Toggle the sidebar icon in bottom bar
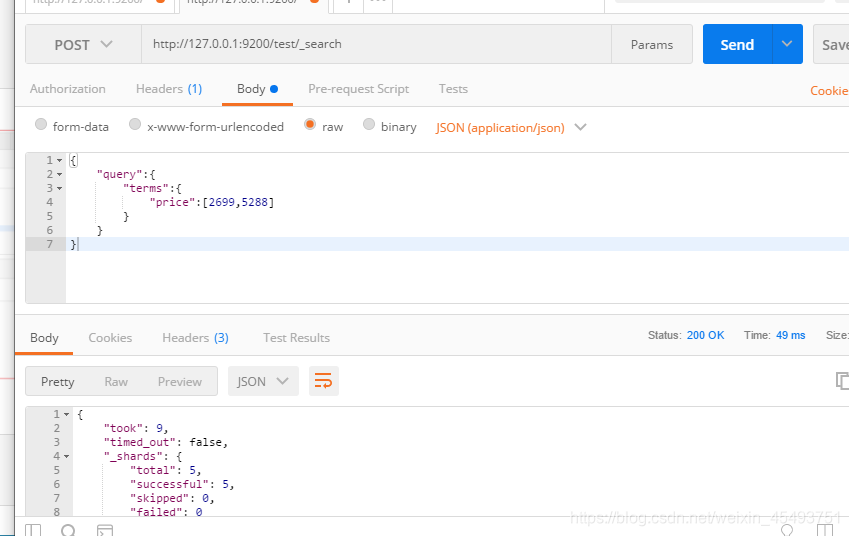 coord(33,530)
